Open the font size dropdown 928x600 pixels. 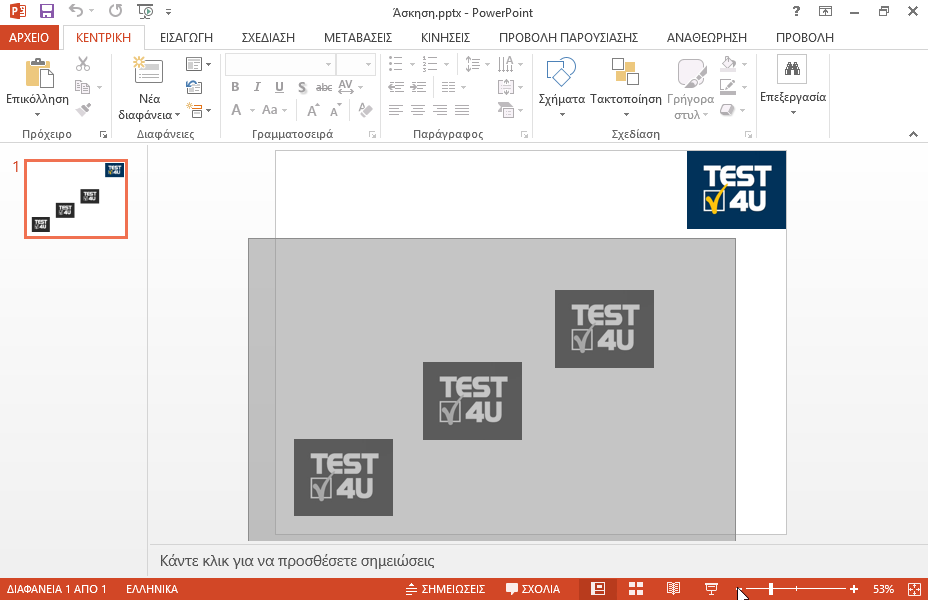(369, 64)
